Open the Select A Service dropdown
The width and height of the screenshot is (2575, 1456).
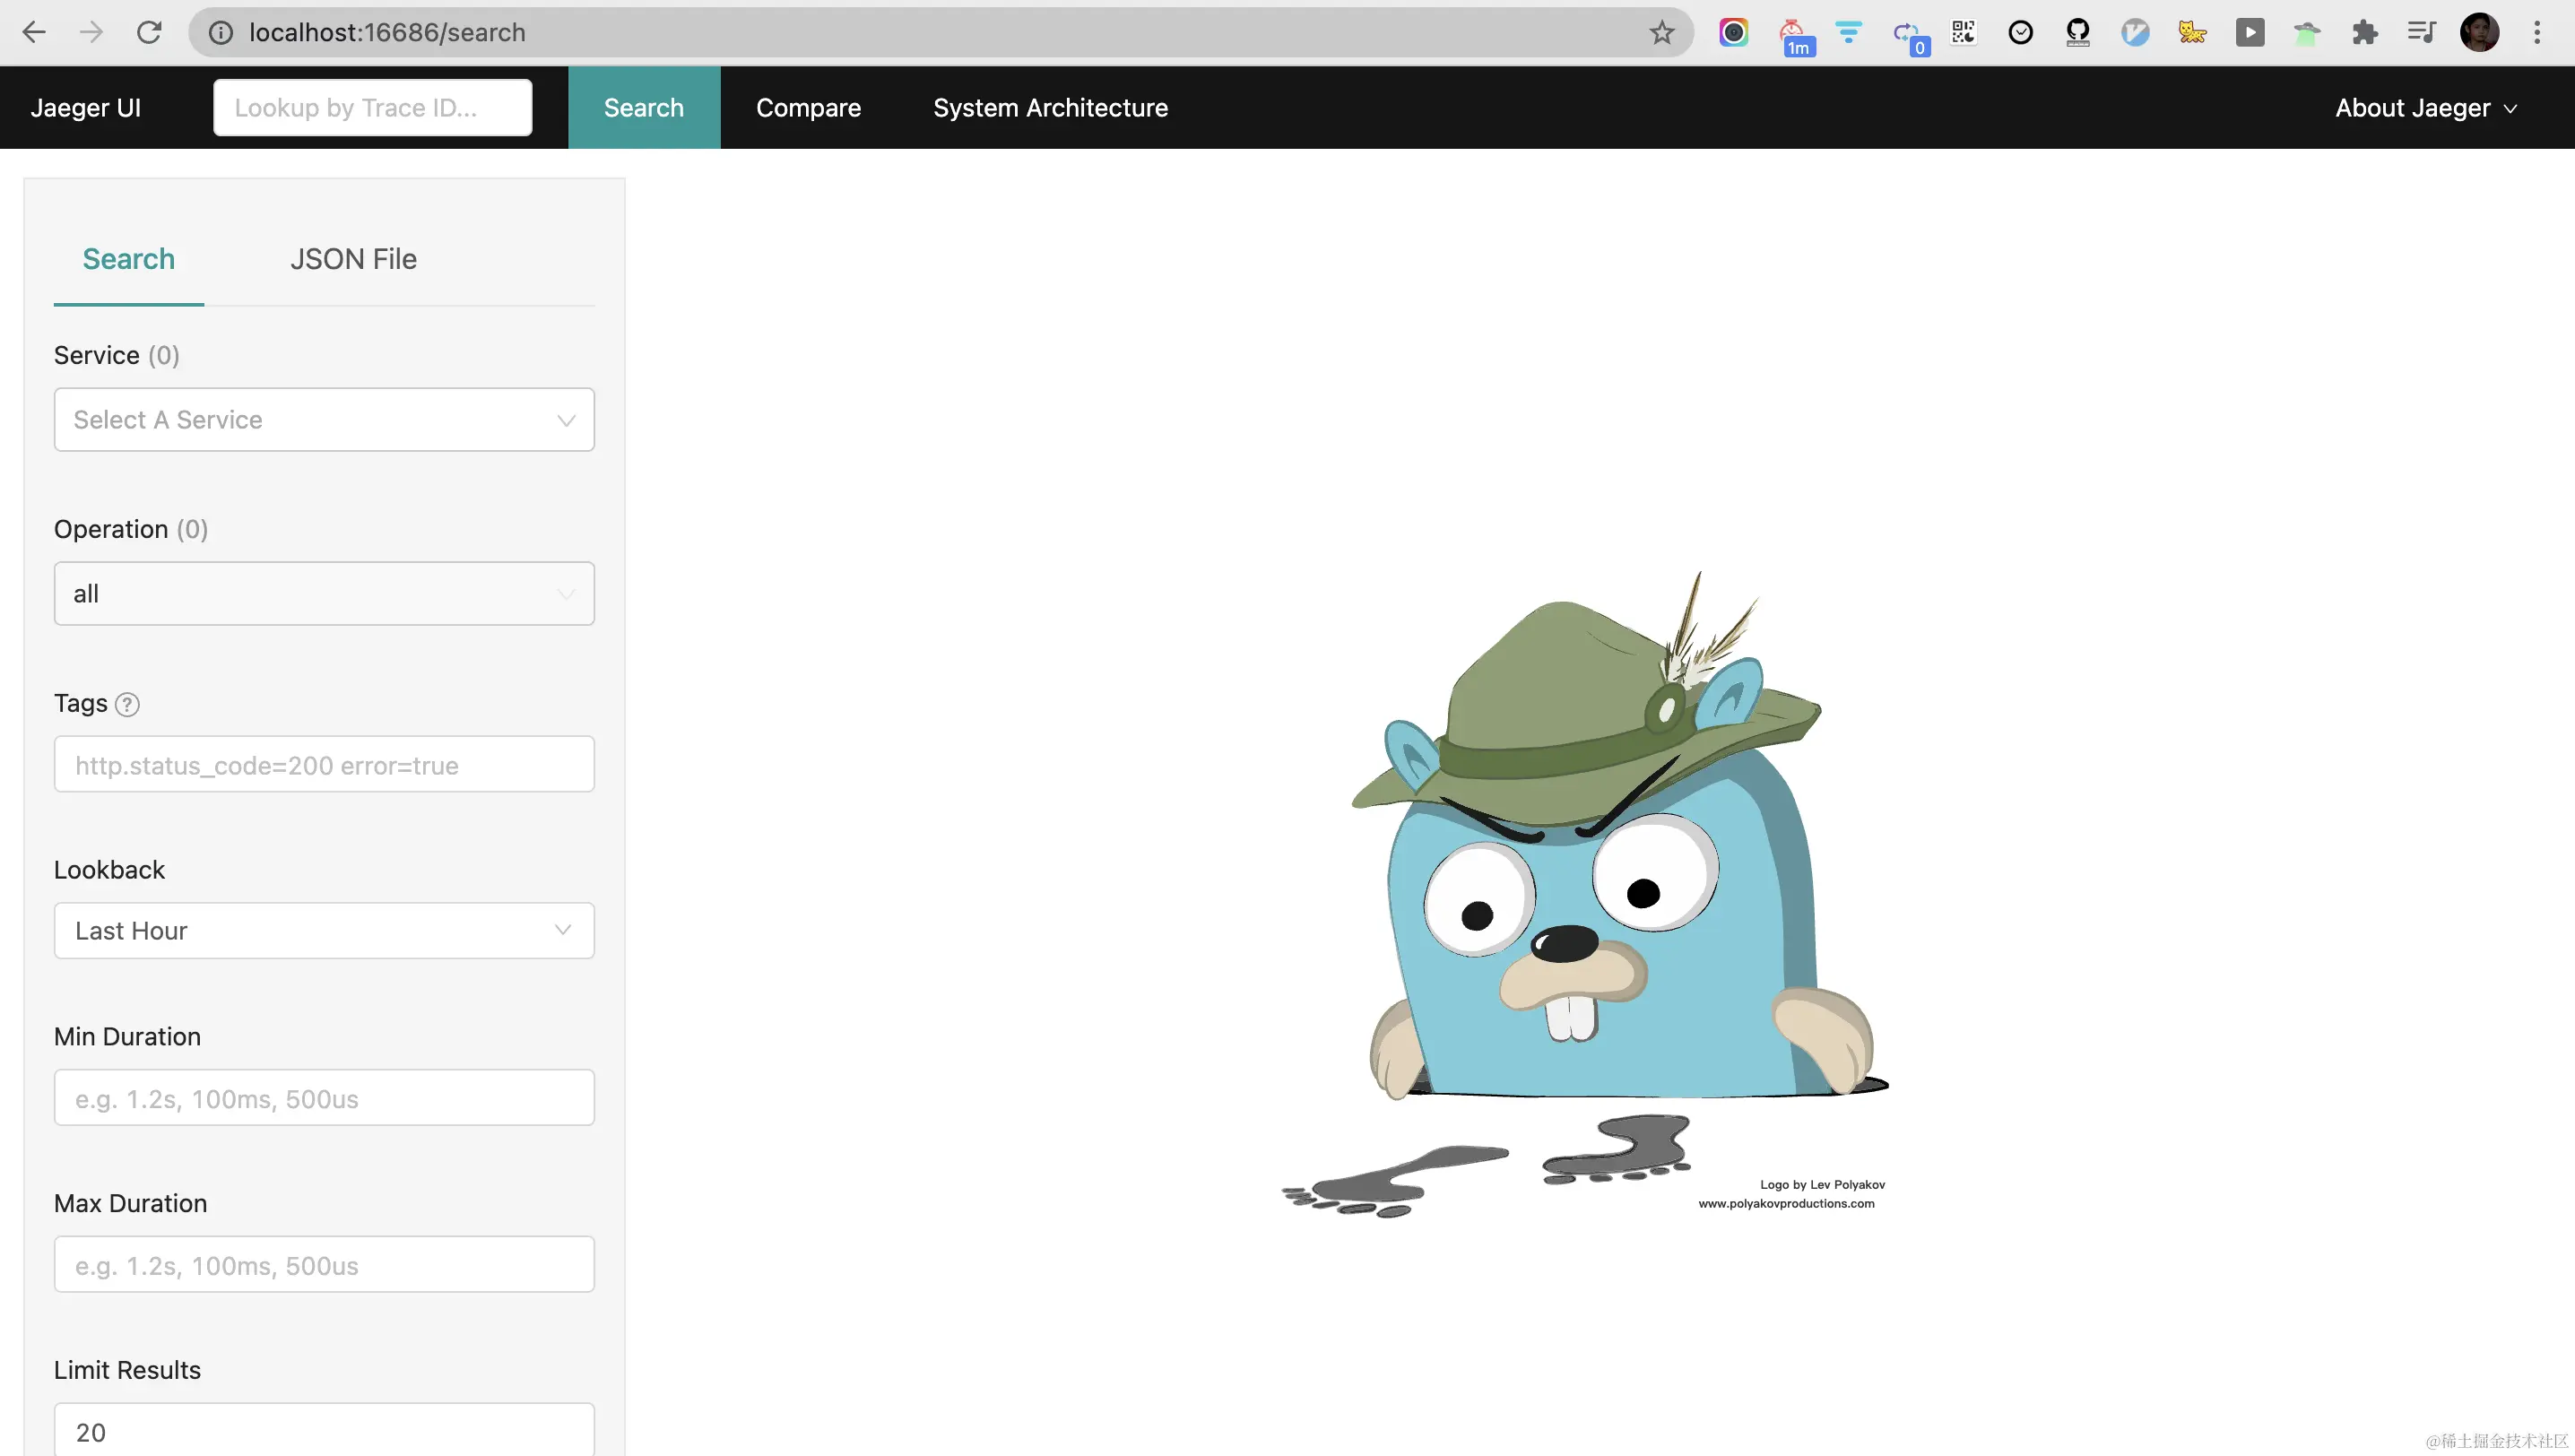tap(324, 420)
